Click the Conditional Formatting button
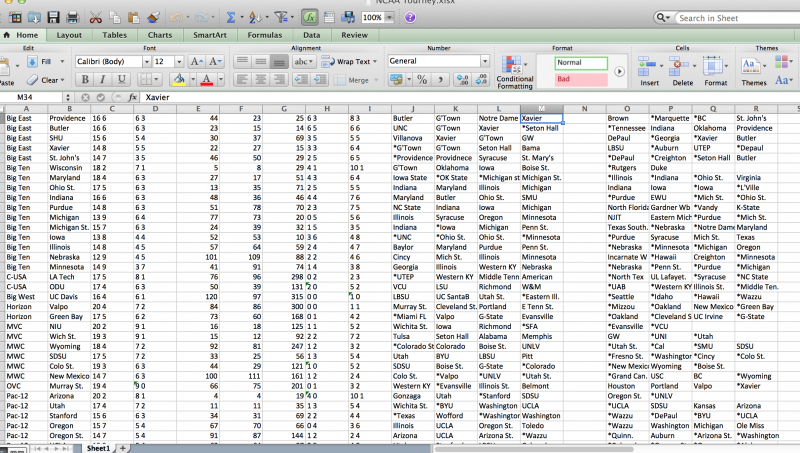This screenshot has width=800, height=453. [514, 71]
